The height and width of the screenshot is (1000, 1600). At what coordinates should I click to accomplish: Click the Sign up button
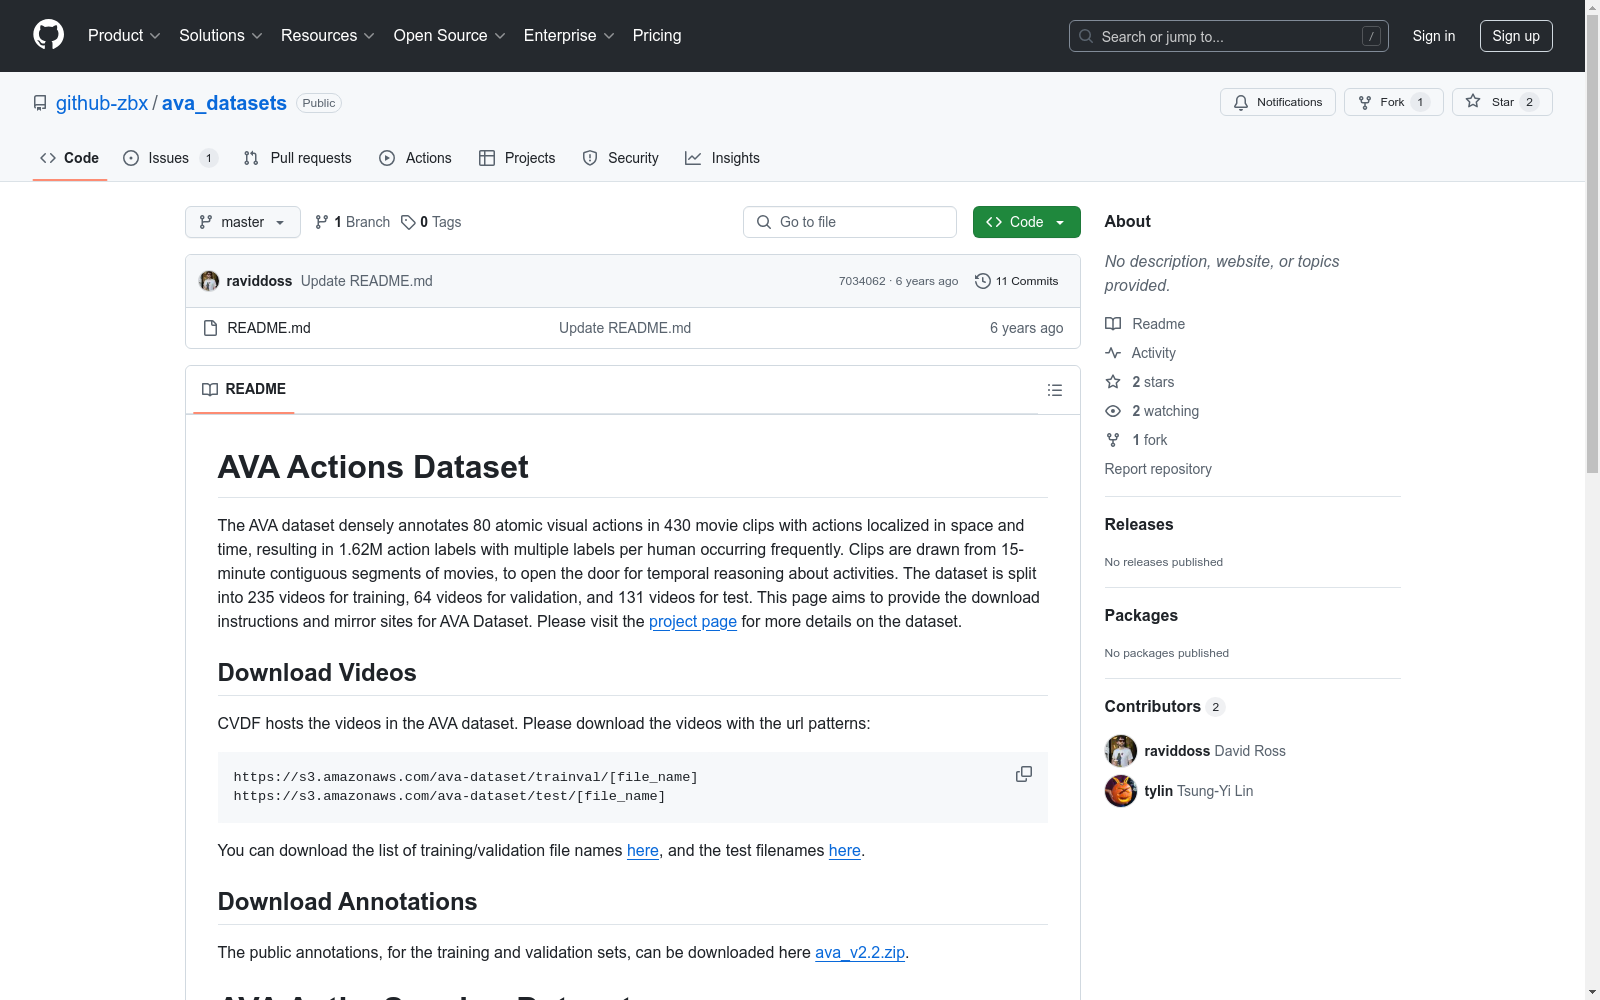coord(1516,36)
